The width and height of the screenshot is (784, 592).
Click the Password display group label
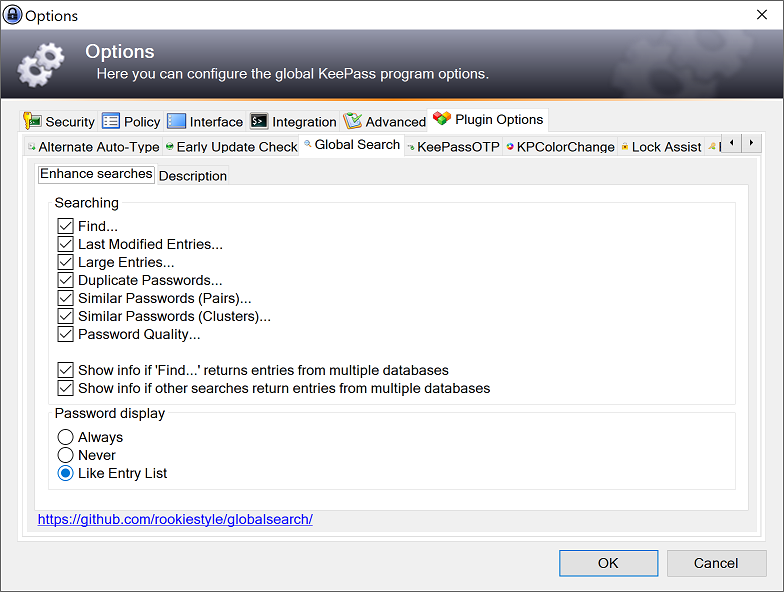click(x=110, y=414)
